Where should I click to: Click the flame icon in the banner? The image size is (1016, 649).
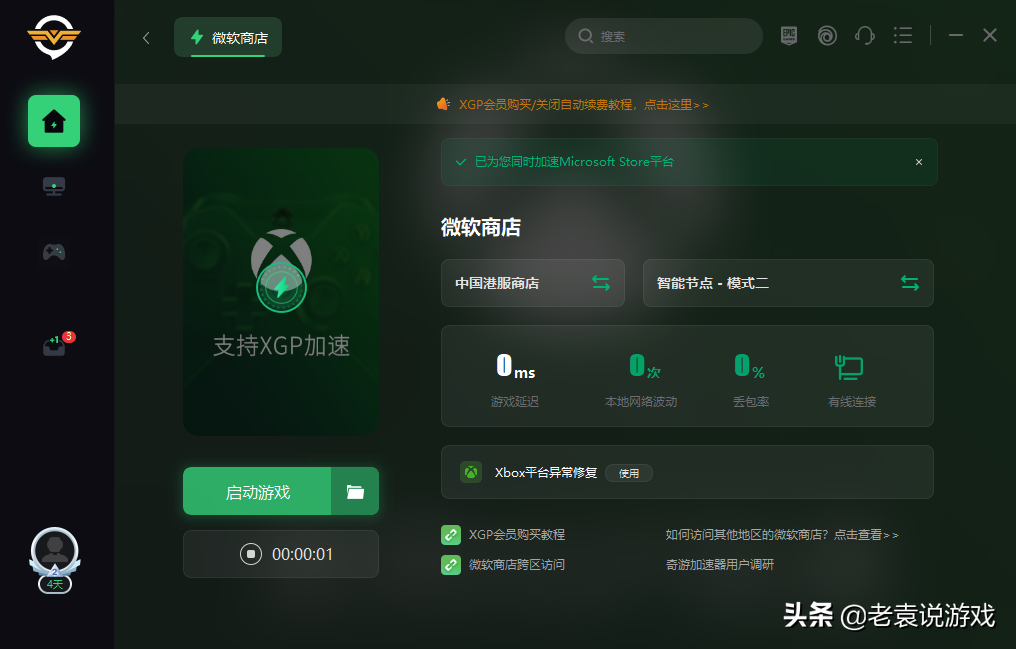[x=443, y=104]
